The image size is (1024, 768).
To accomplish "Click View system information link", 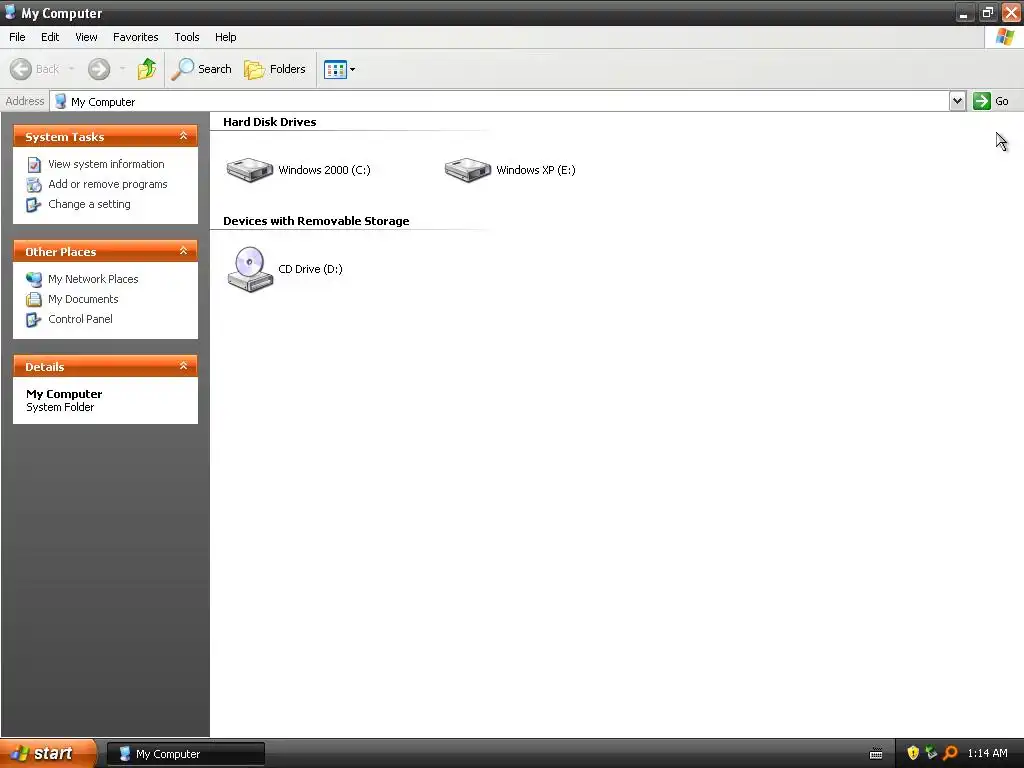I will pos(106,164).
